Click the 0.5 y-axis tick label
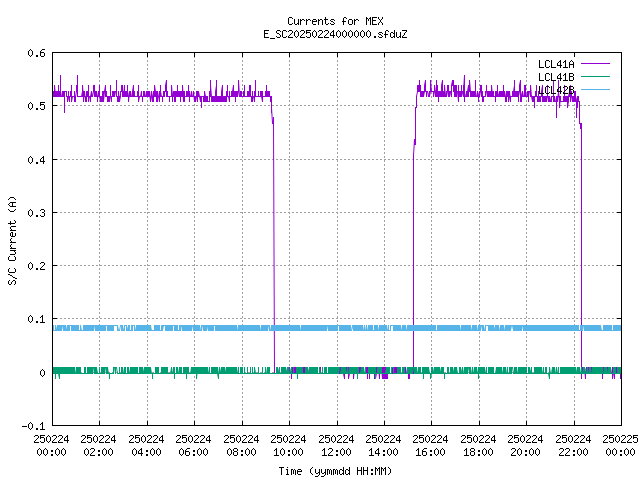 [36, 106]
